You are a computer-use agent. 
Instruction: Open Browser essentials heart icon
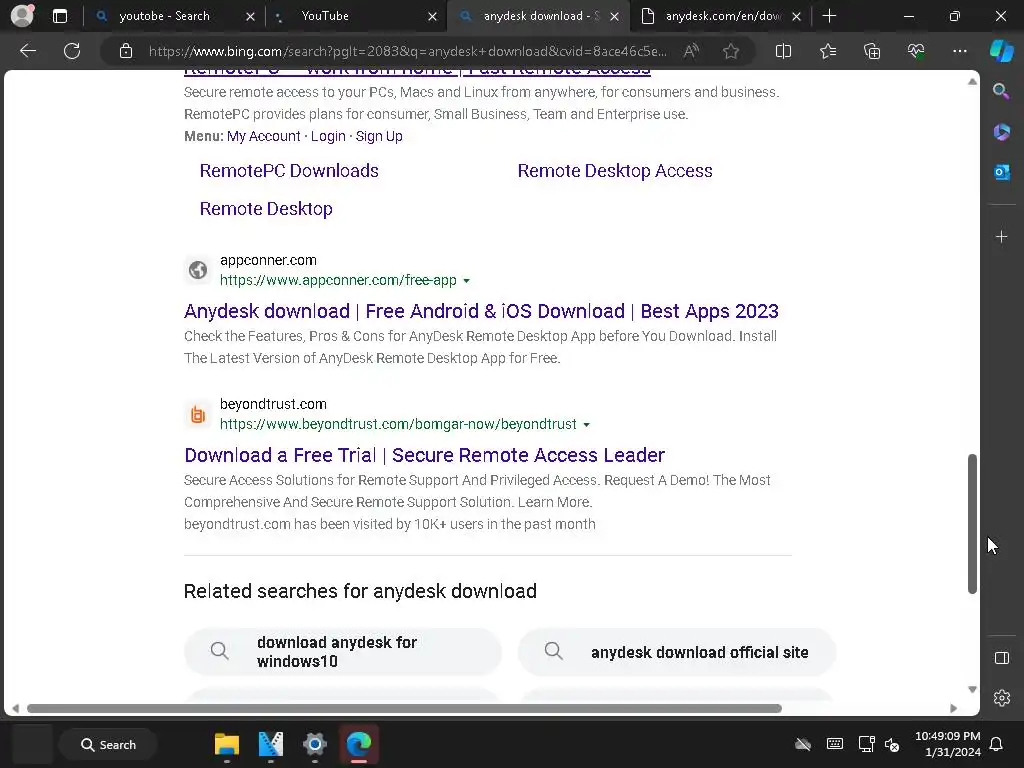pyautogui.click(x=916, y=51)
